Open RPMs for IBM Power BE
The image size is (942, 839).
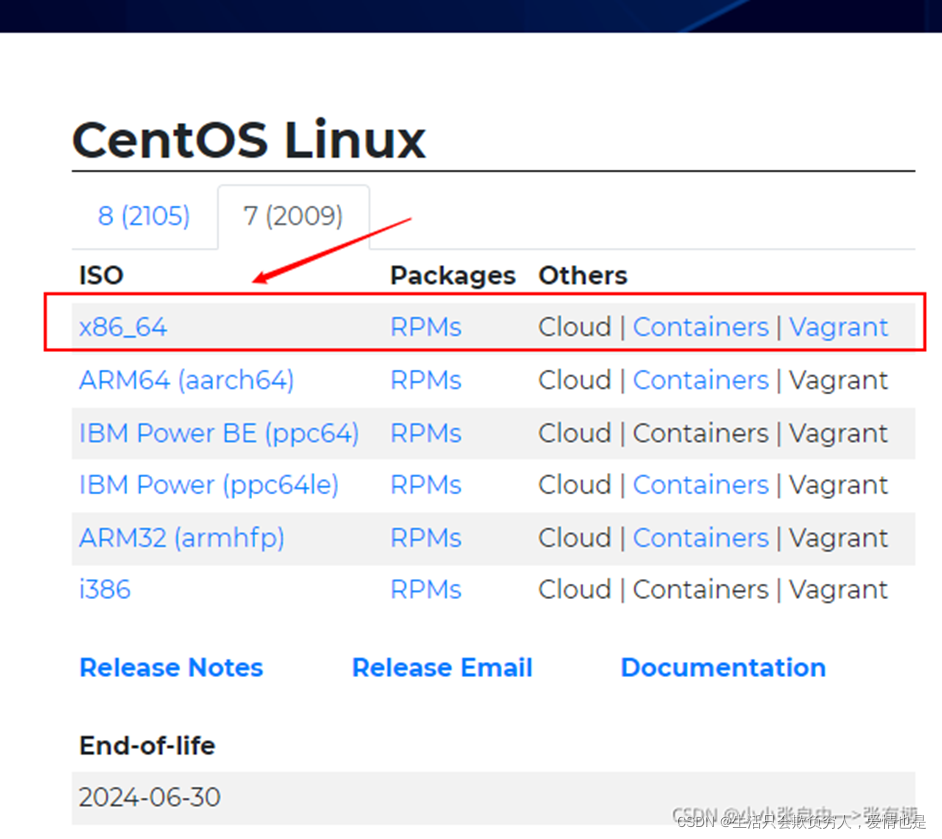[425, 433]
